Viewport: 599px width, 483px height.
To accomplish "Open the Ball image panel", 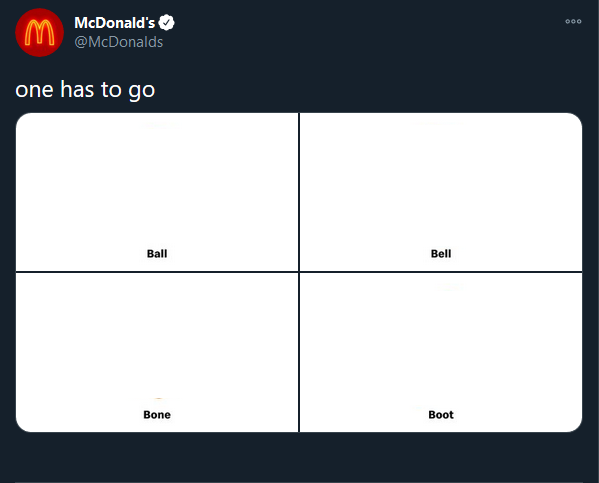I will point(157,192).
